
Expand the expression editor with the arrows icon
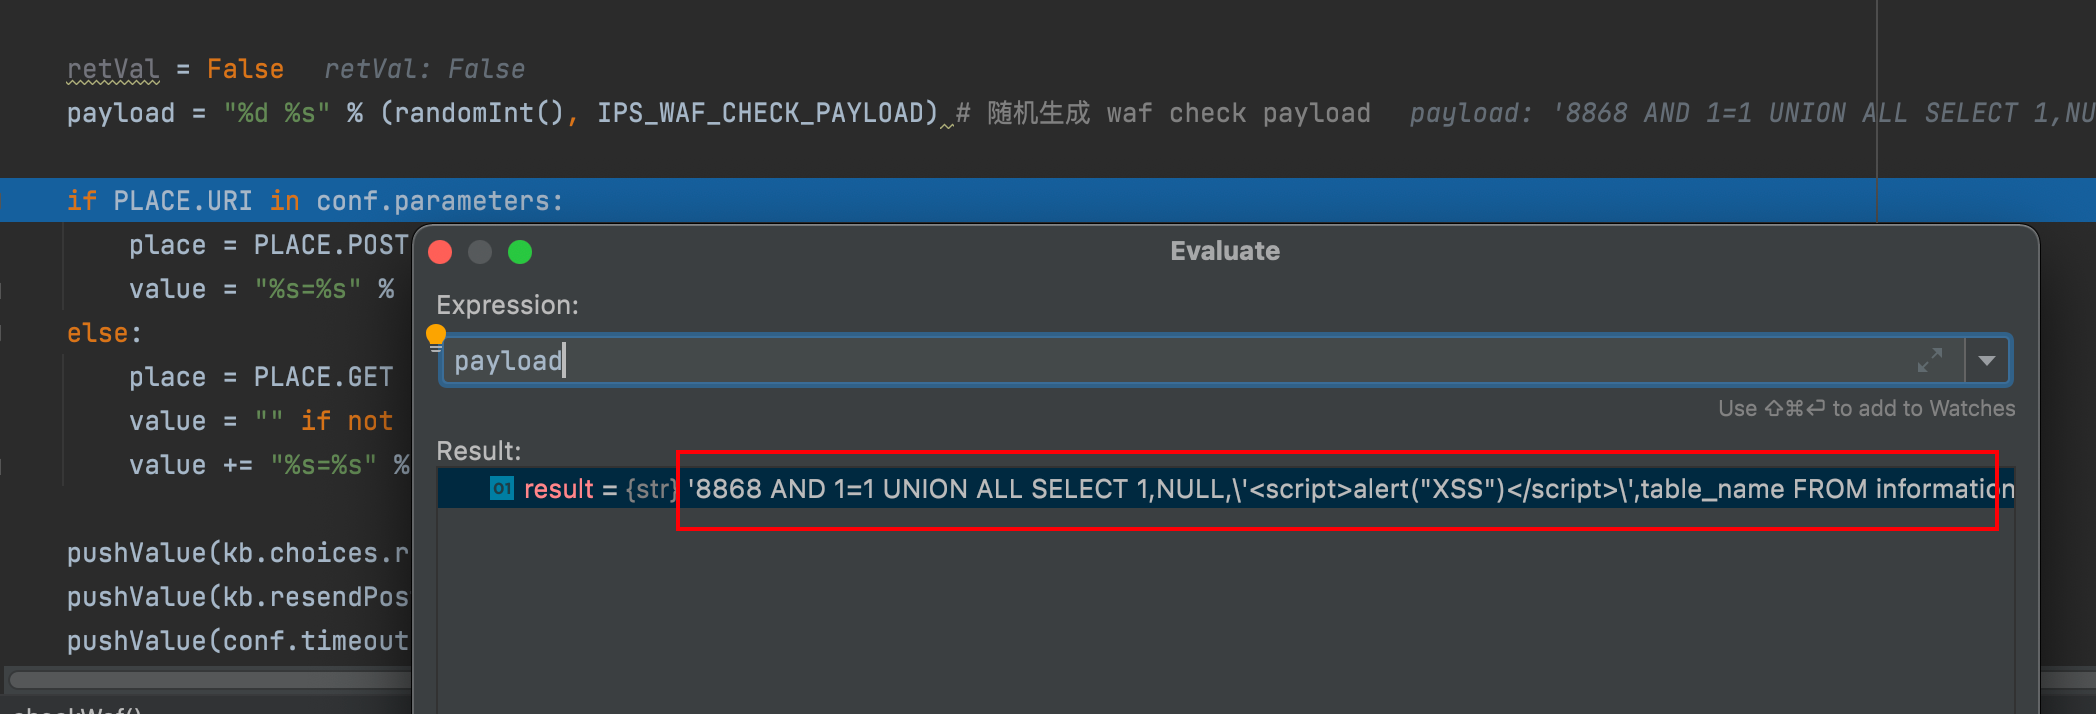[x=1929, y=360]
